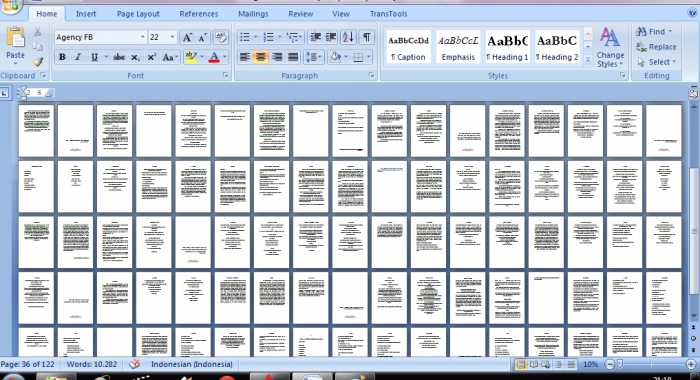This screenshot has height=380, width=700.
Task: Click the Grow Font icon
Action: tap(187, 38)
